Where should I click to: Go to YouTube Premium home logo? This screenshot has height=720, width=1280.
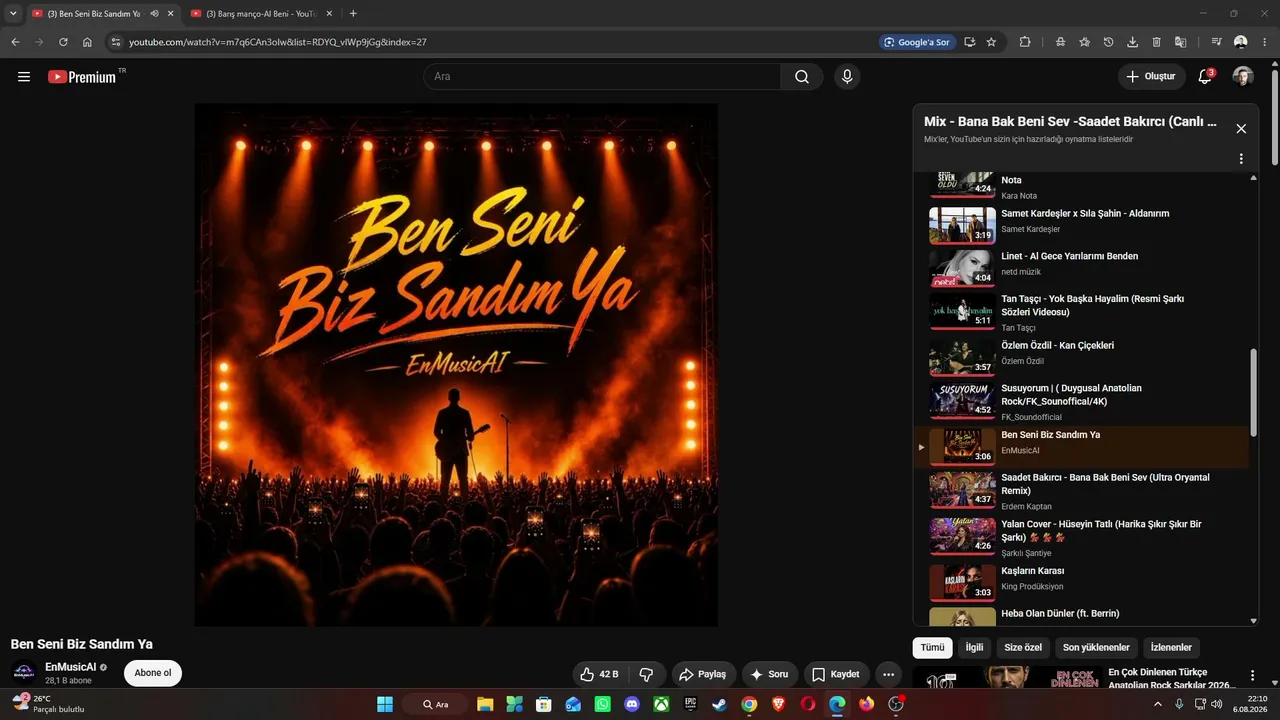(82, 77)
